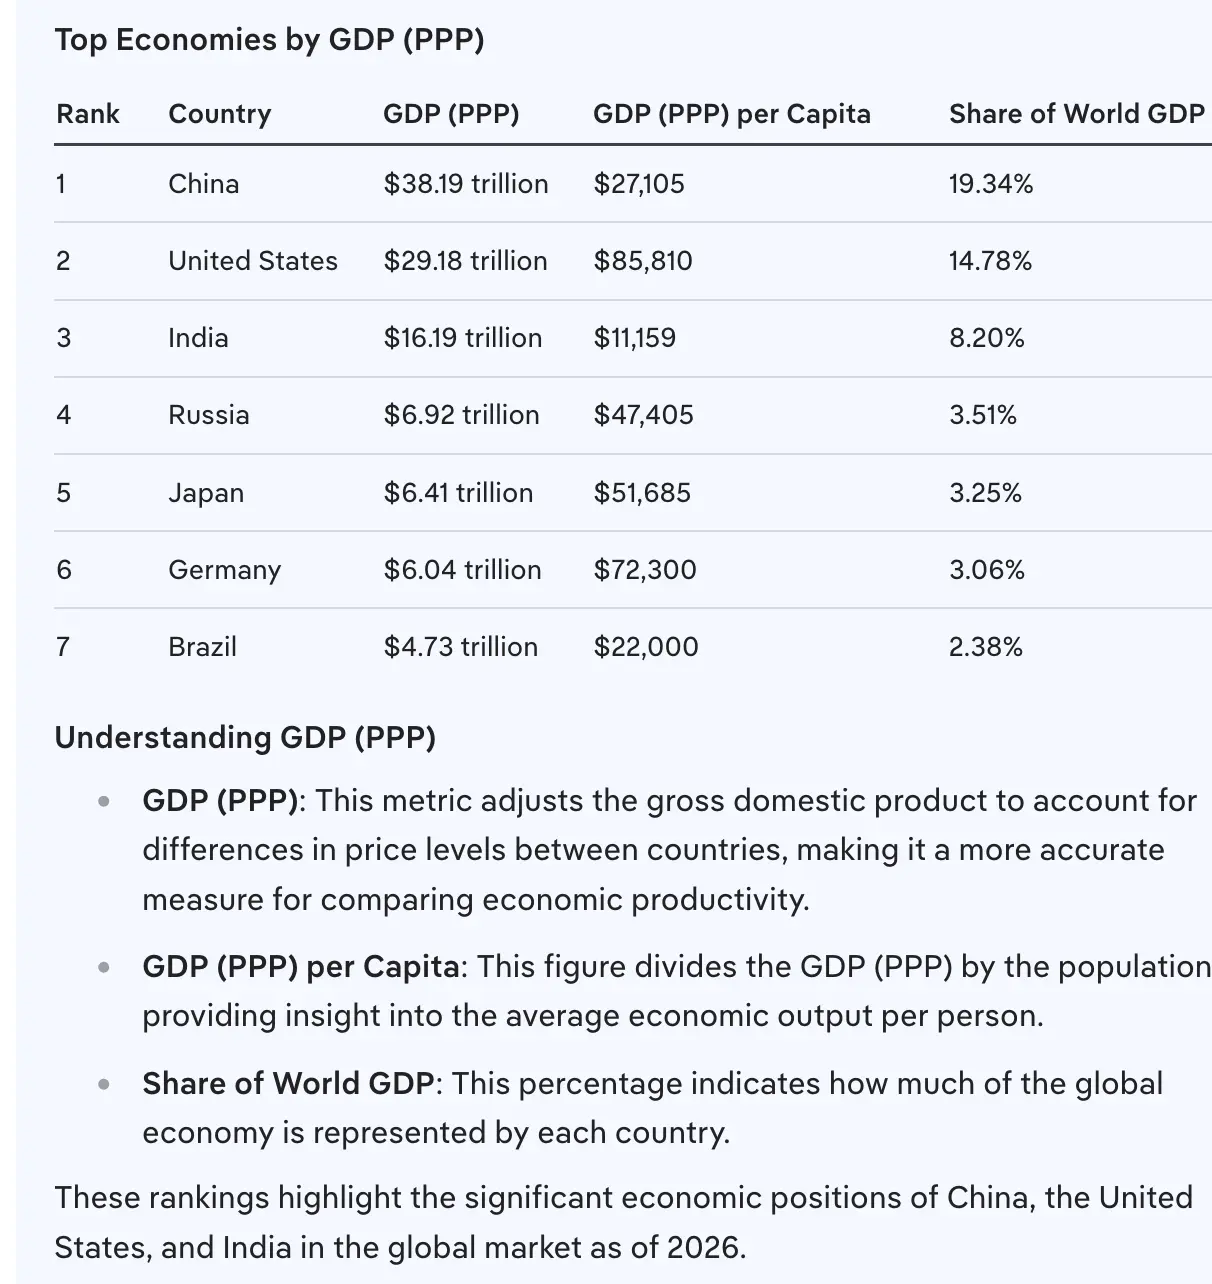Click the India row country name
This screenshot has height=1284, width=1212.
click(198, 338)
